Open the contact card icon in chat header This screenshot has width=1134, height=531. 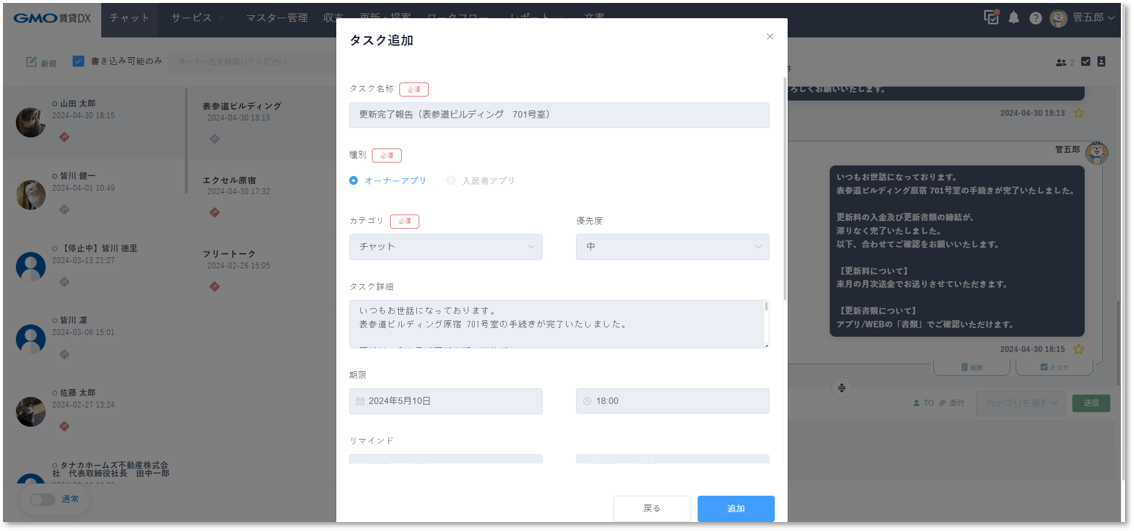pyautogui.click(x=1101, y=62)
